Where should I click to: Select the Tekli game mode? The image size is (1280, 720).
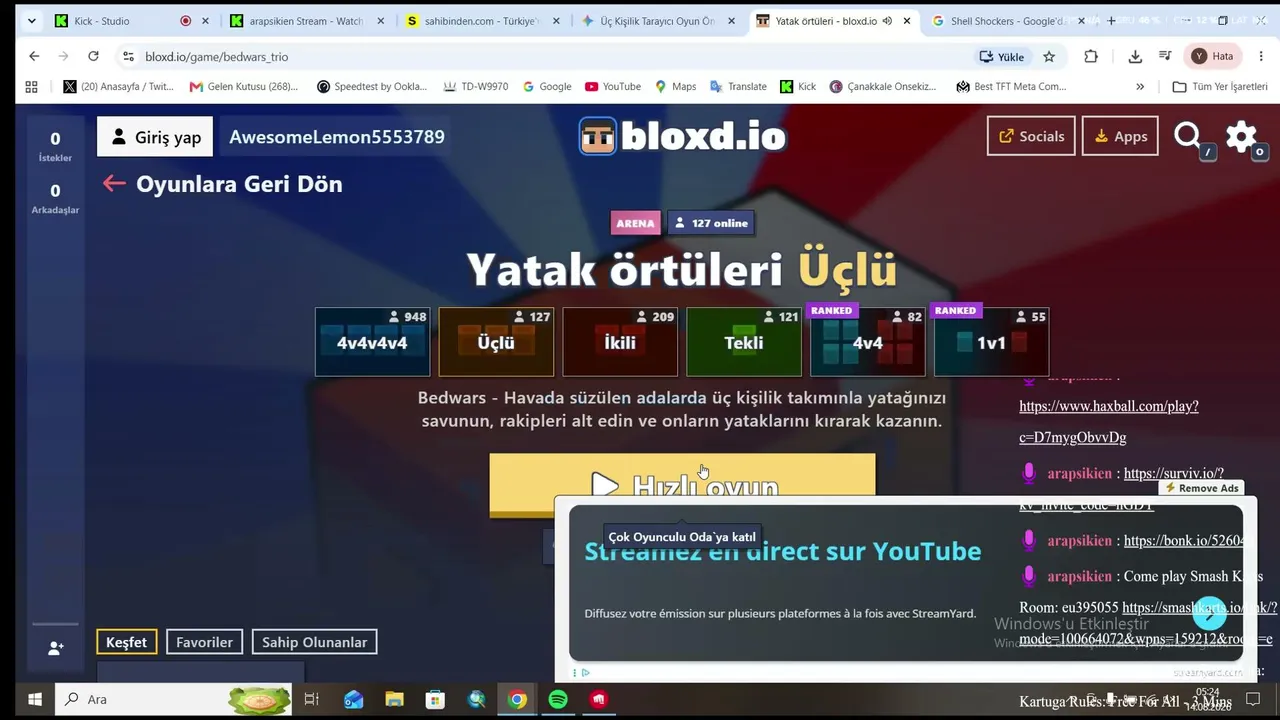[744, 342]
